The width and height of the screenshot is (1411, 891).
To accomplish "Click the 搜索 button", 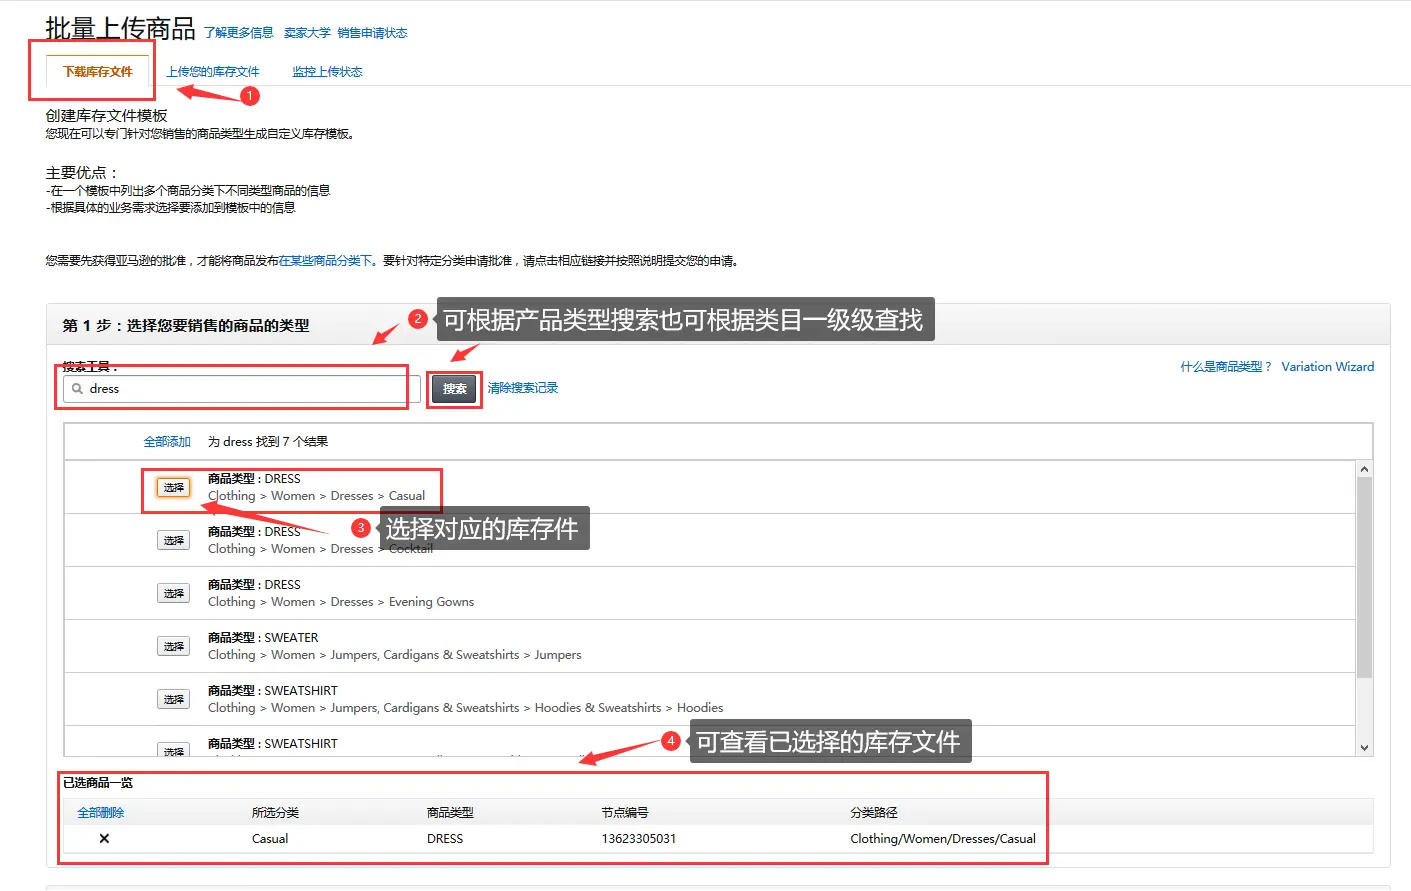I will pyautogui.click(x=454, y=389).
